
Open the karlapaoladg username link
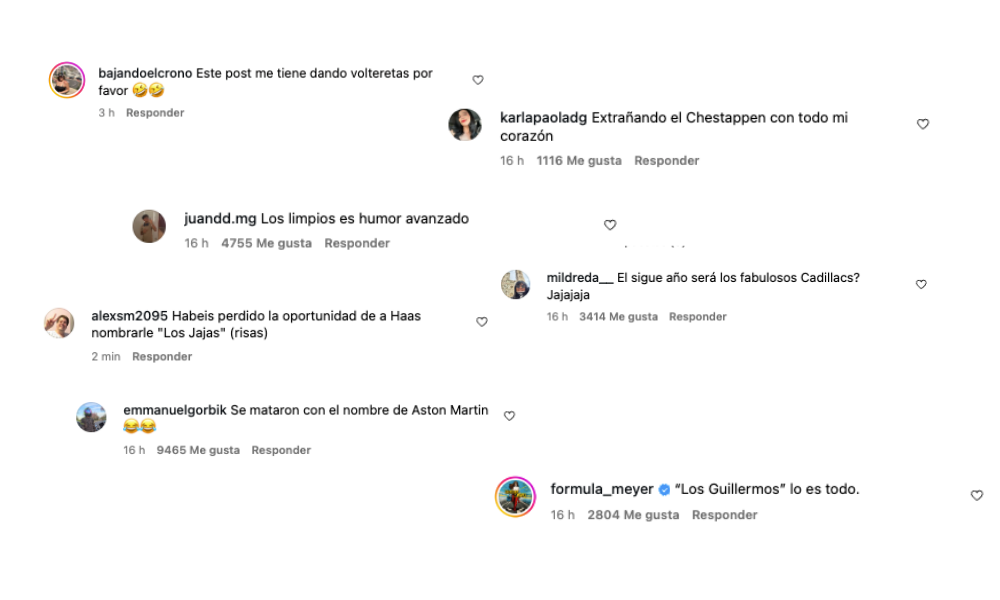pos(543,117)
